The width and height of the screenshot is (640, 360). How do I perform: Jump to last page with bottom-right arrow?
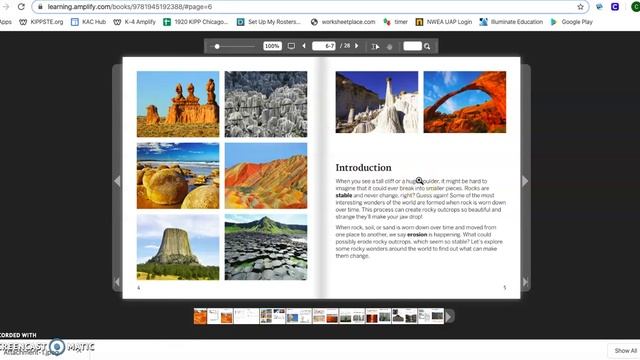pyautogui.click(x=525, y=282)
